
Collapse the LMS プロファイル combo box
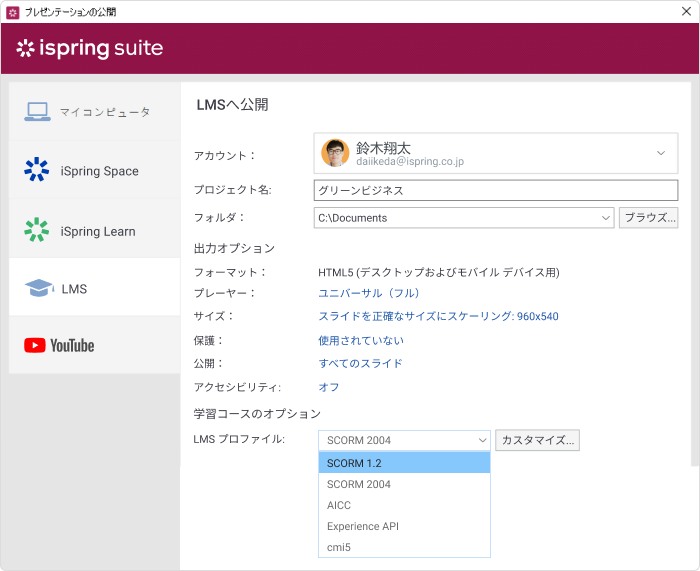[482, 440]
